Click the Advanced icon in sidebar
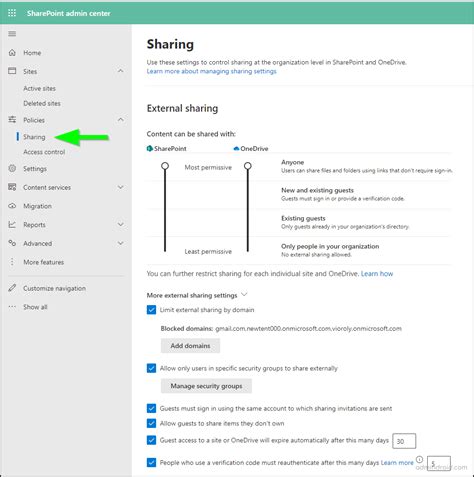Viewport: 474px width, 477px height. tap(12, 243)
